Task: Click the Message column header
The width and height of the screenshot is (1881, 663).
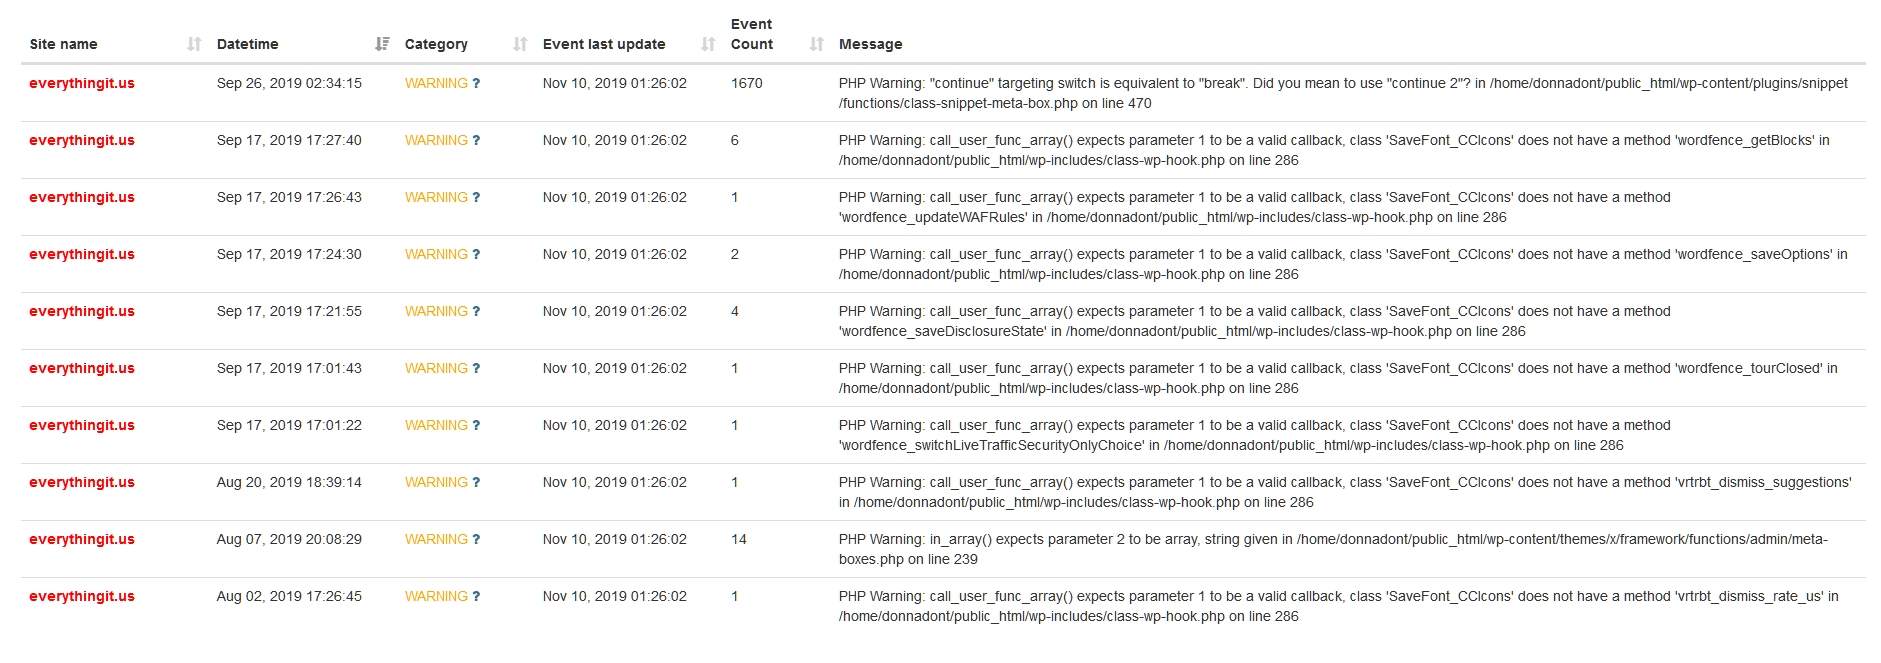Action: tap(870, 44)
